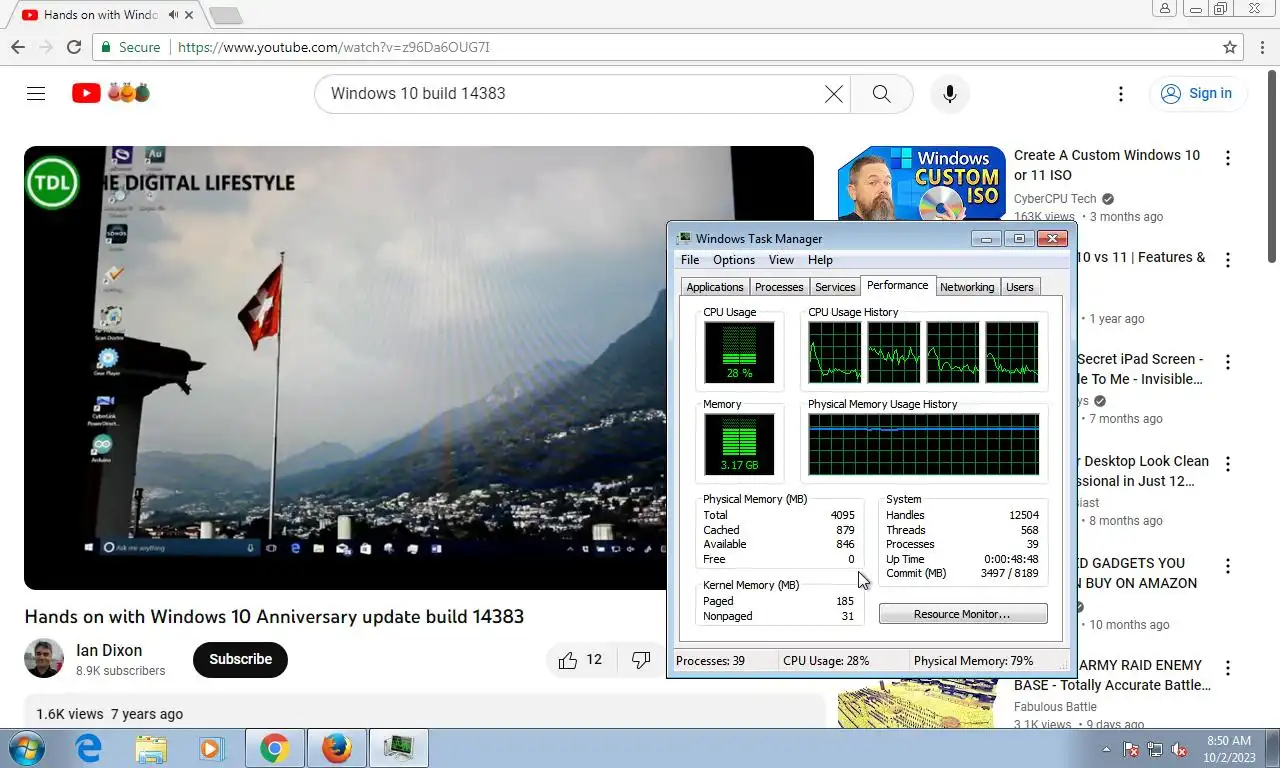Viewport: 1280px width, 768px height.
Task: Open Task Manager Help menu
Action: click(820, 260)
